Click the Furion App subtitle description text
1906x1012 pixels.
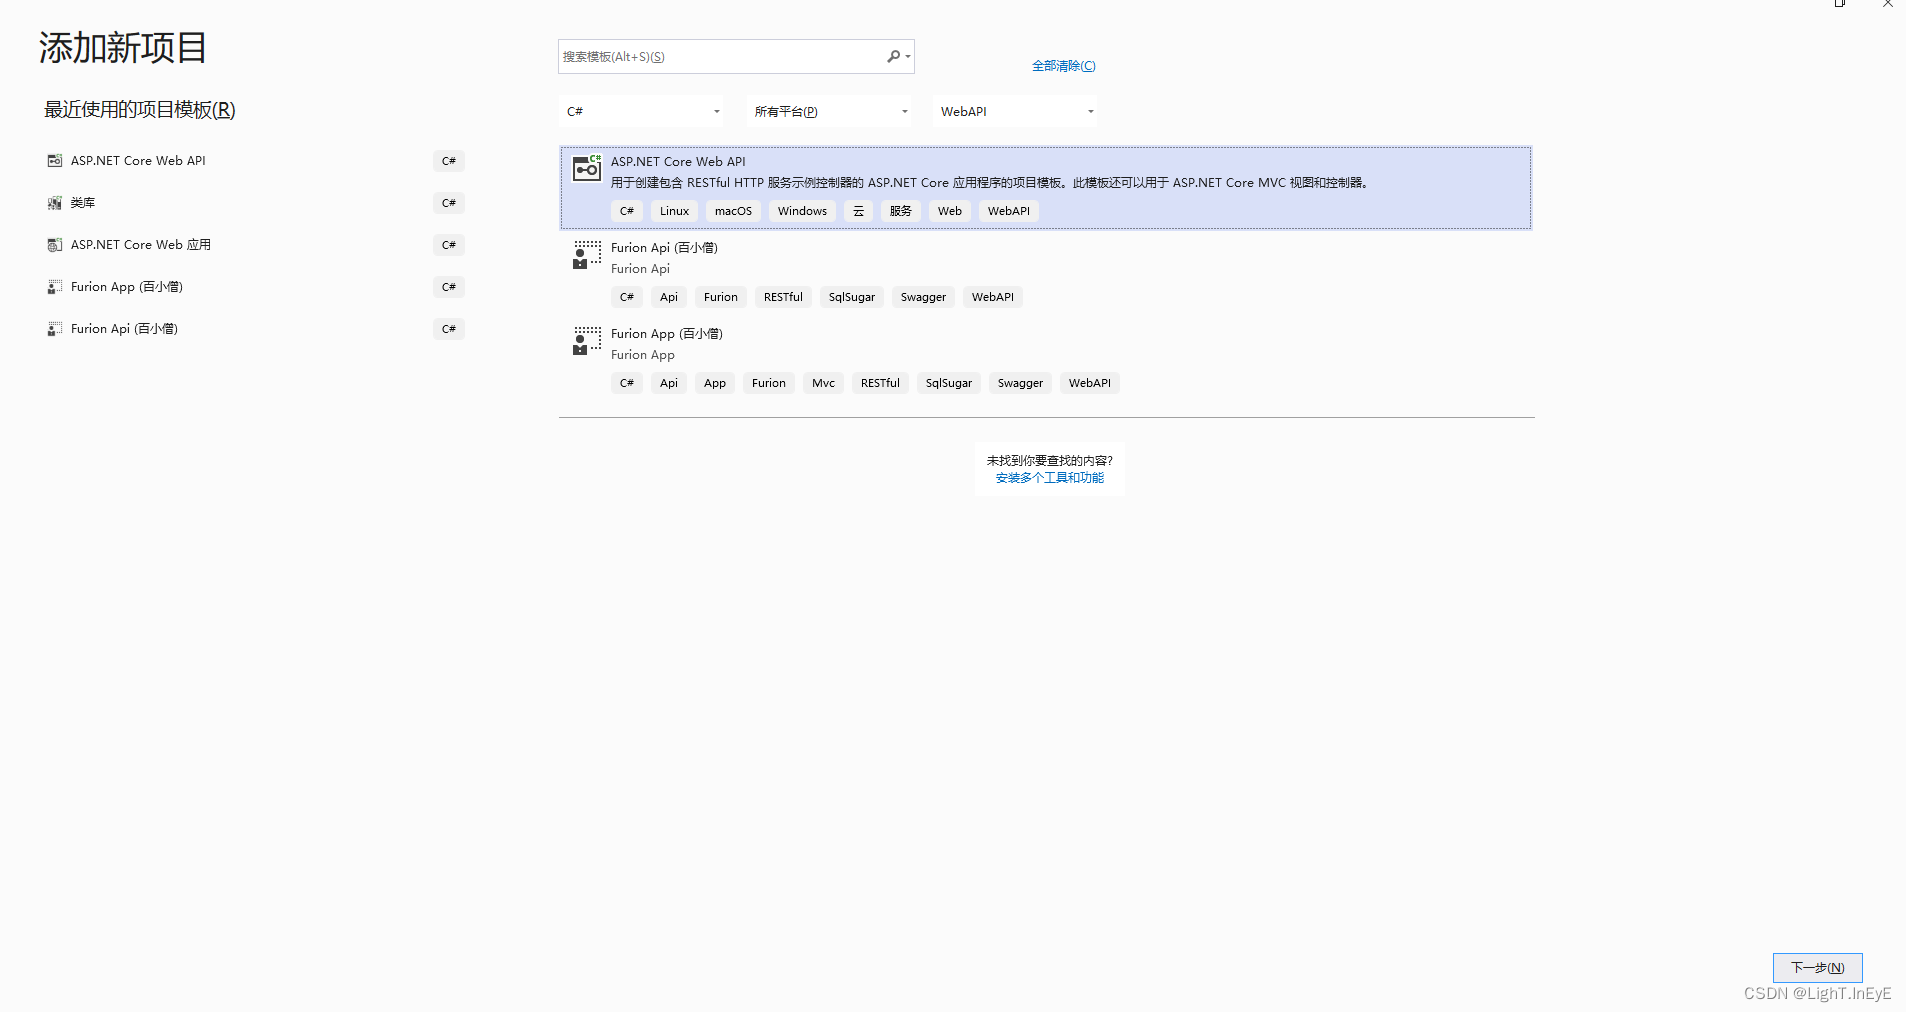coord(643,355)
